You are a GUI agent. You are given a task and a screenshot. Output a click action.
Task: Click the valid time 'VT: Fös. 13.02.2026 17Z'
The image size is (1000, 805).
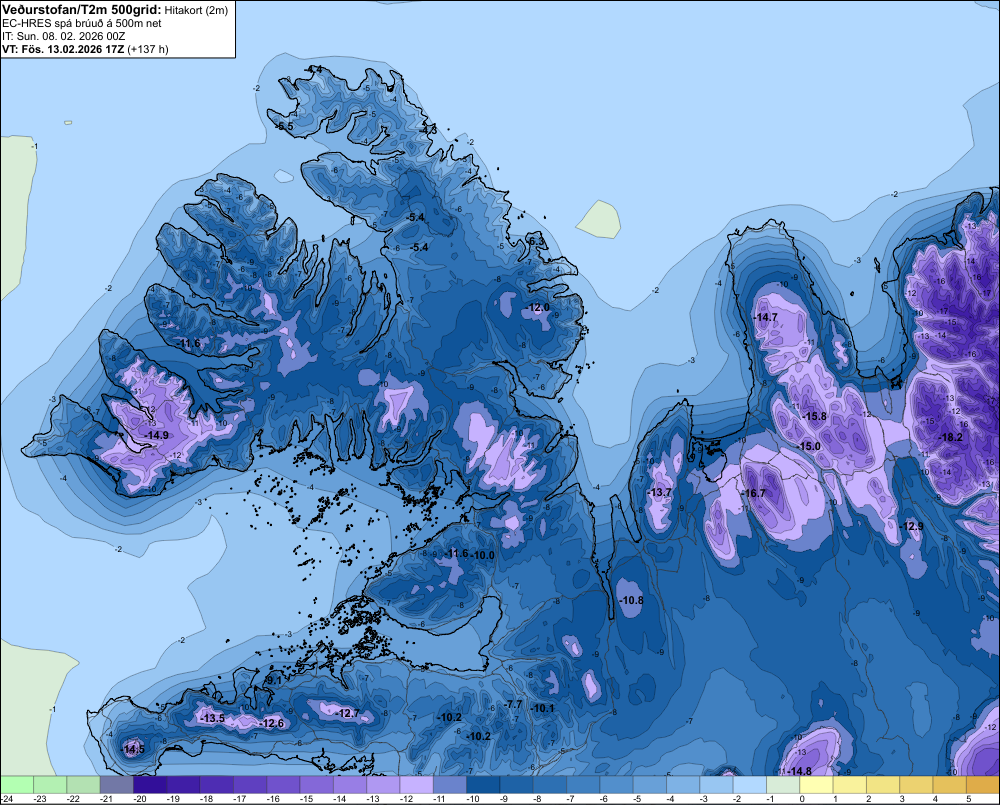(63, 49)
